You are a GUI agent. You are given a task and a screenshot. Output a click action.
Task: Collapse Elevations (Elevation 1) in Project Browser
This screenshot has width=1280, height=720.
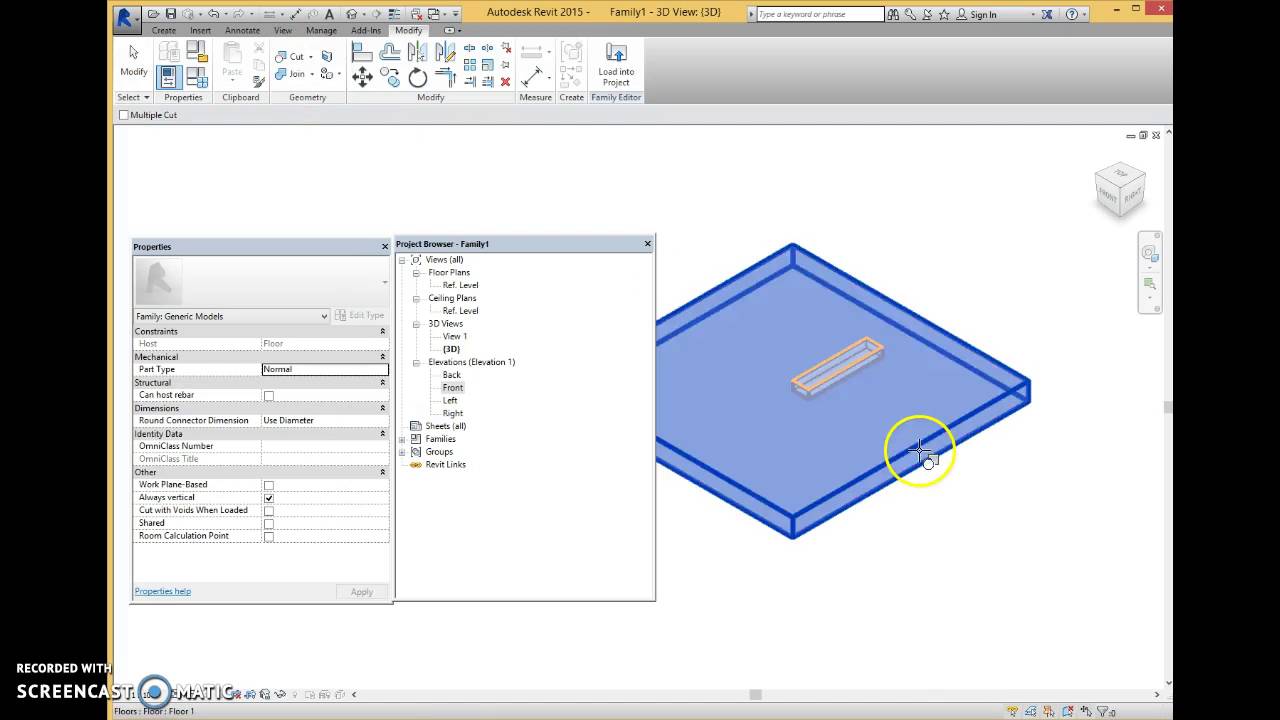(x=416, y=362)
